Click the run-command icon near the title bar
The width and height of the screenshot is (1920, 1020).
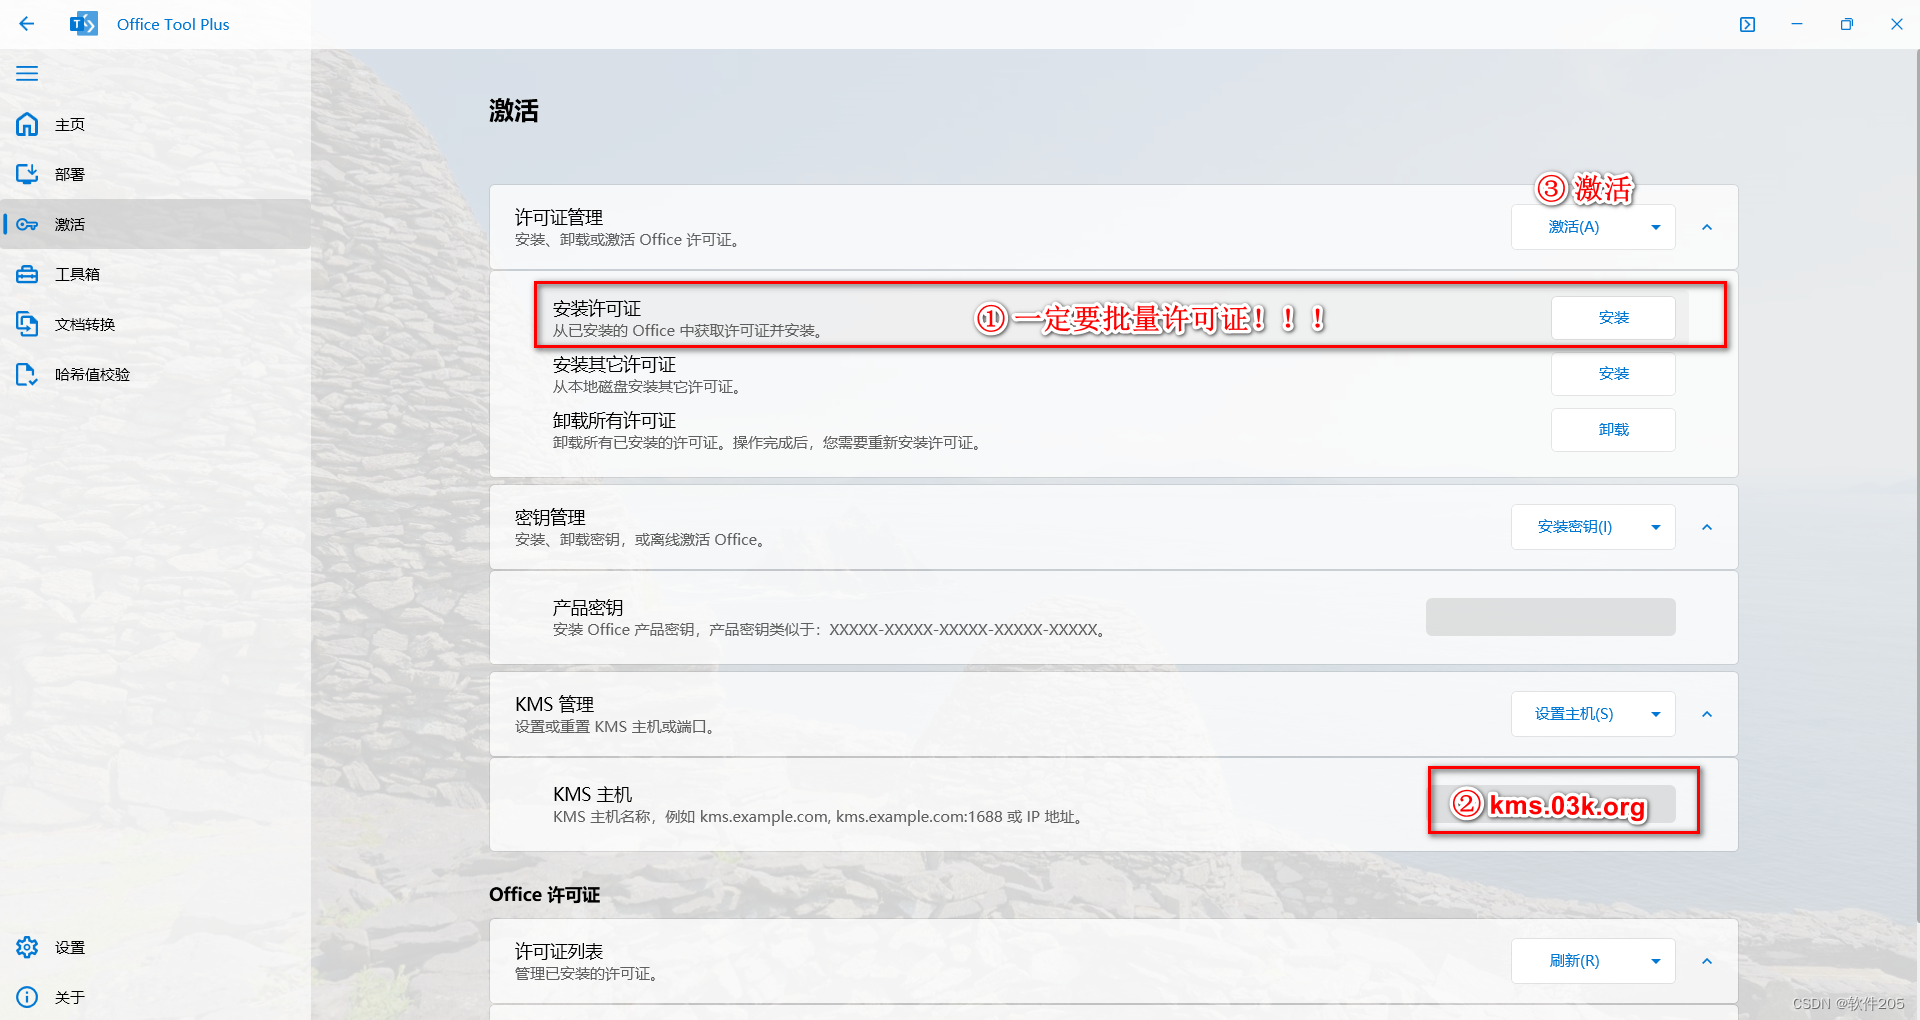coord(1747,24)
